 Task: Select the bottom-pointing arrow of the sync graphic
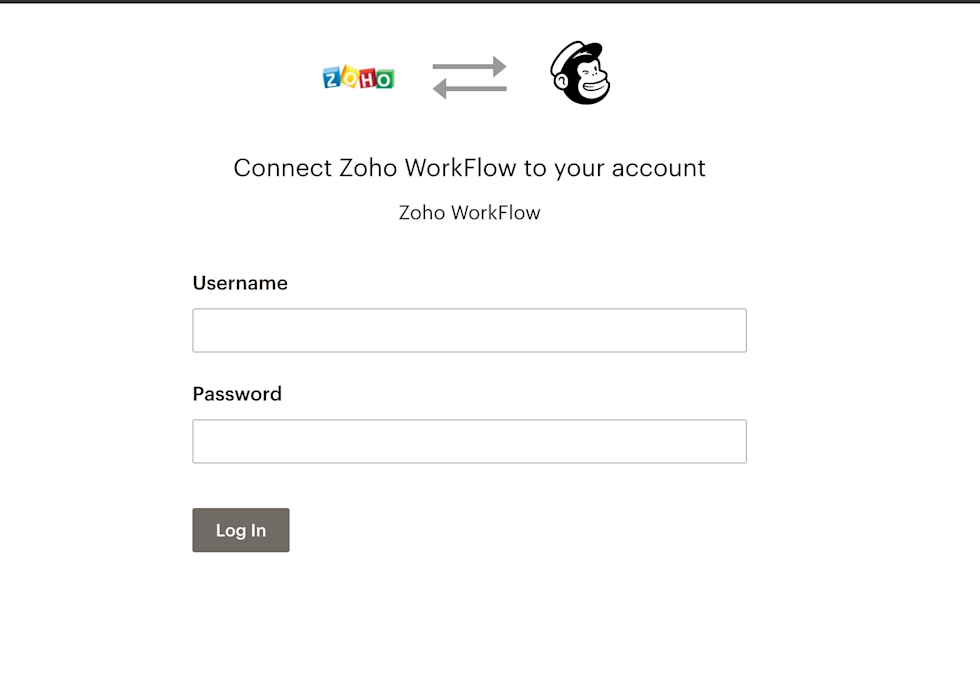[468, 89]
